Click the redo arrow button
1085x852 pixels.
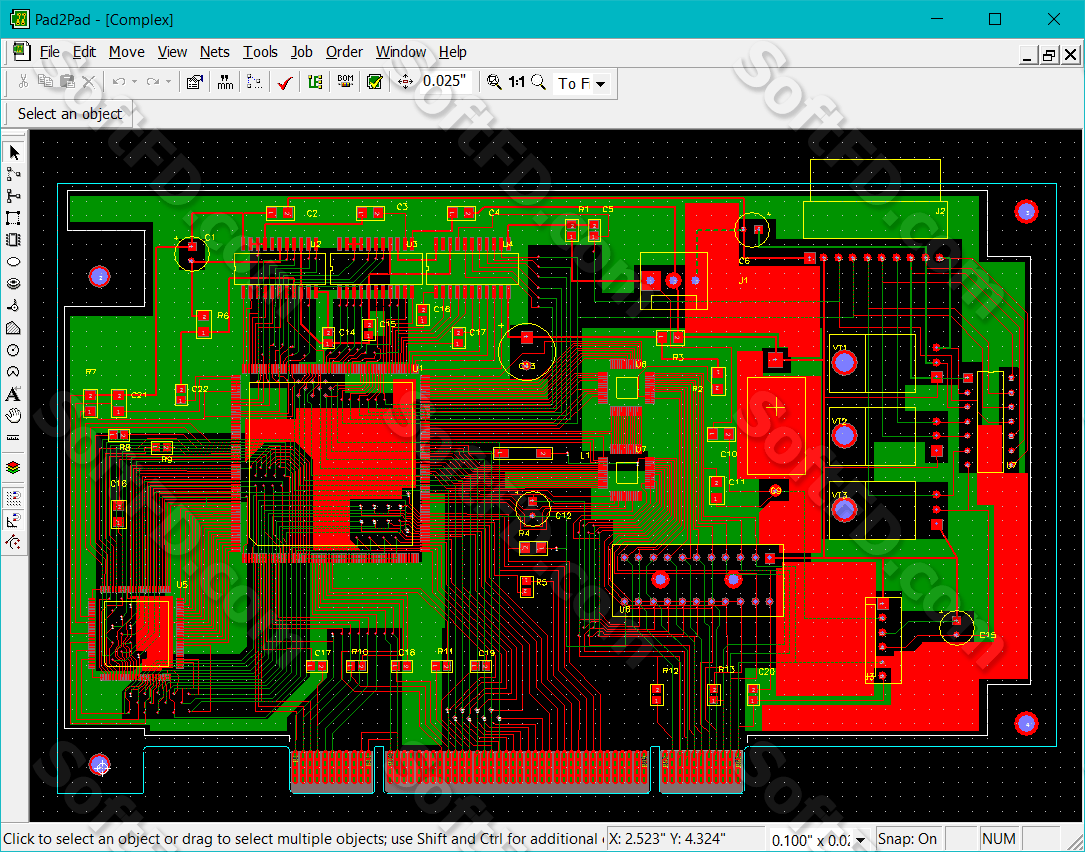153,82
